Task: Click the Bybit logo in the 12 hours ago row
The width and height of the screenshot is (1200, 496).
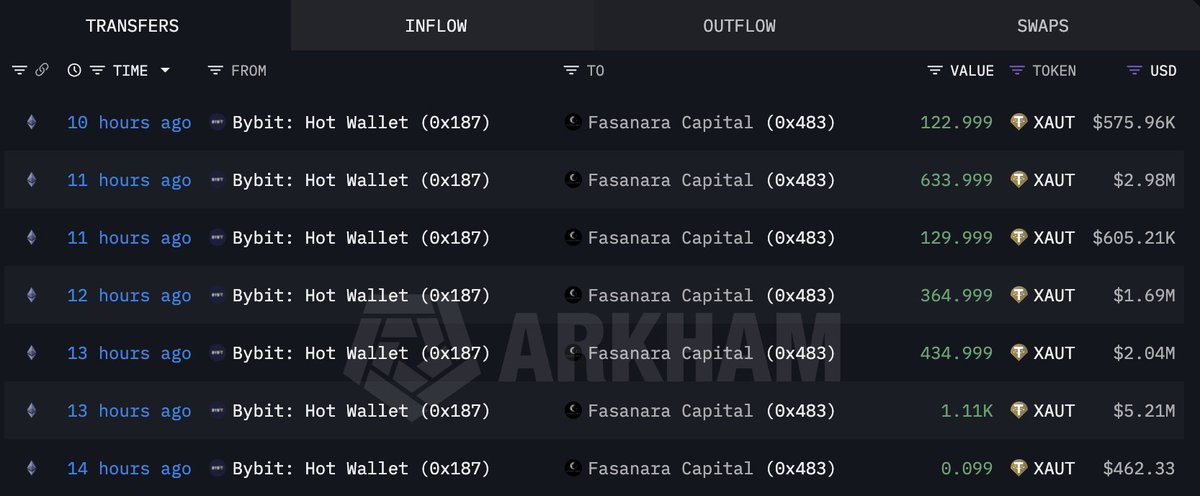Action: [x=217, y=296]
